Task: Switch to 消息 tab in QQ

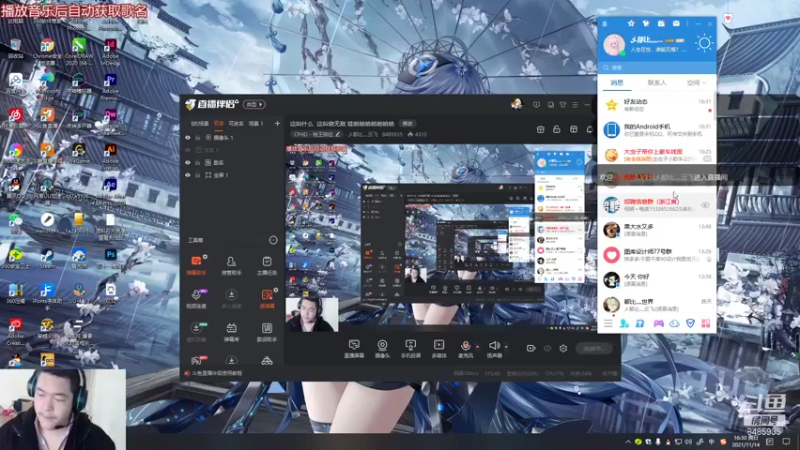Action: [617, 83]
